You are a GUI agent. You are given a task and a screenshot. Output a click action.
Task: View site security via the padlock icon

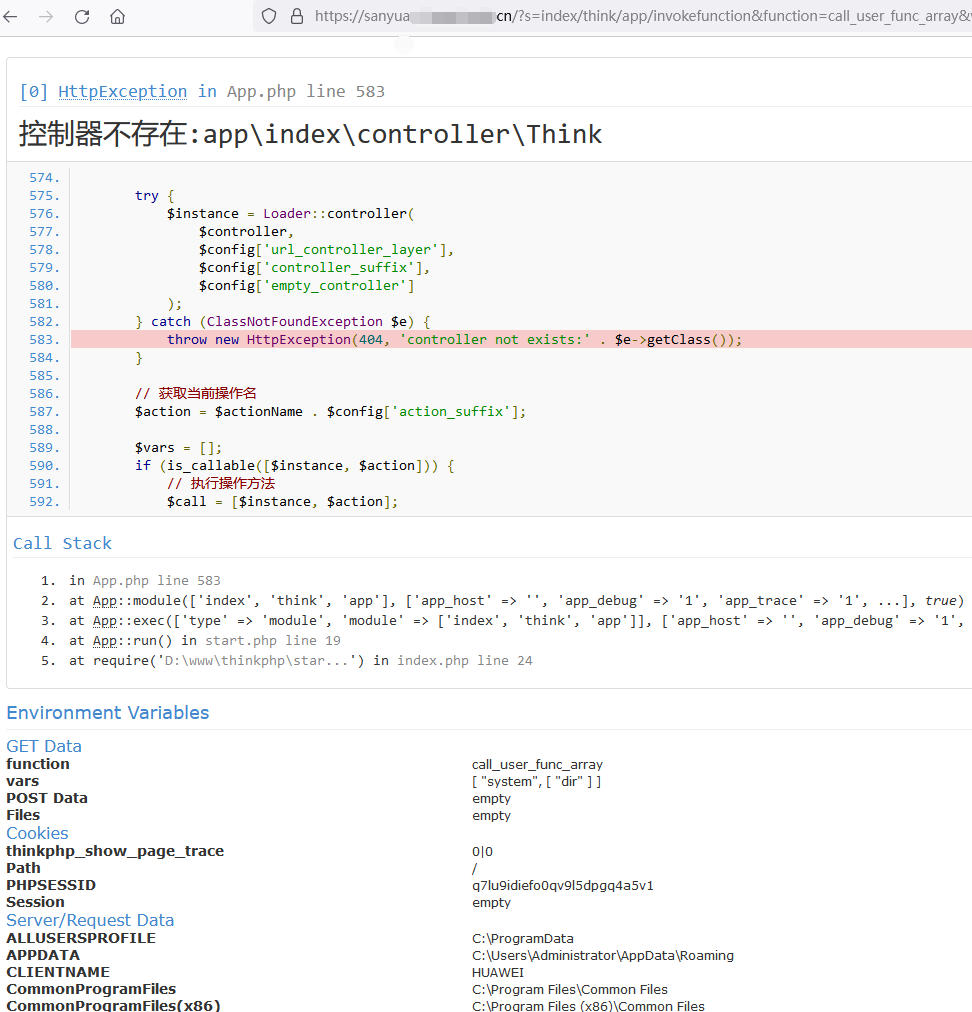click(x=297, y=16)
